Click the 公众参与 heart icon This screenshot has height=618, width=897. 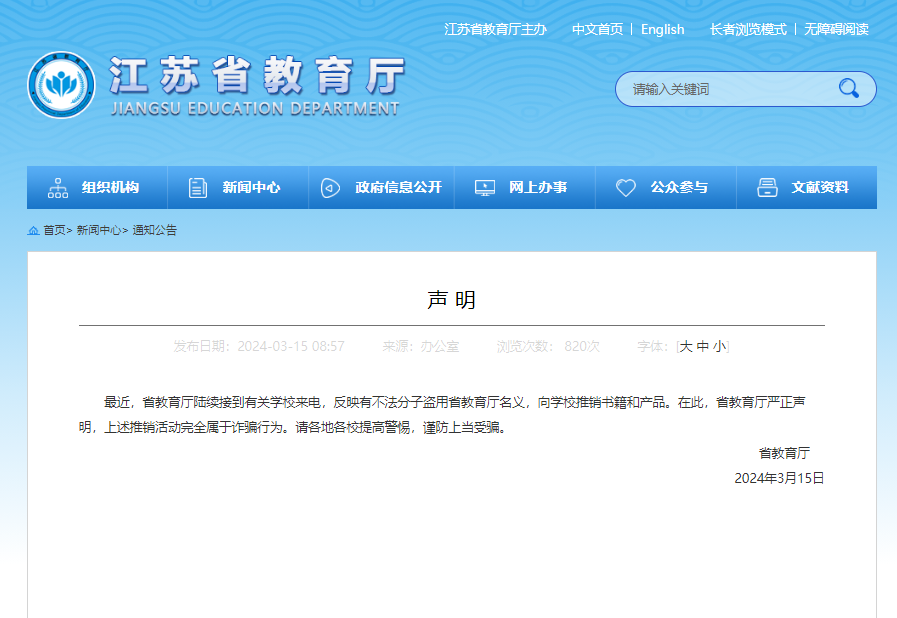626,187
